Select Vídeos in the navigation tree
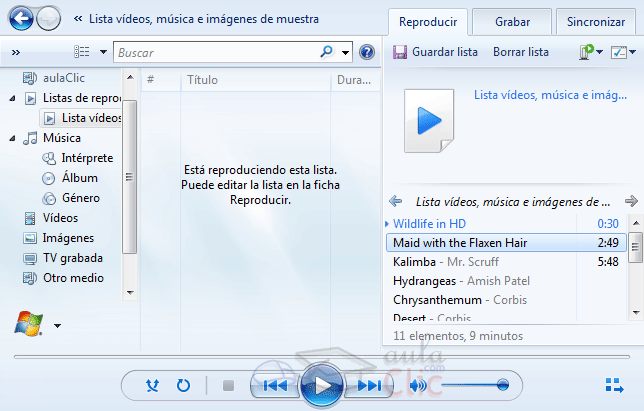This screenshot has width=644, height=411. point(51,218)
